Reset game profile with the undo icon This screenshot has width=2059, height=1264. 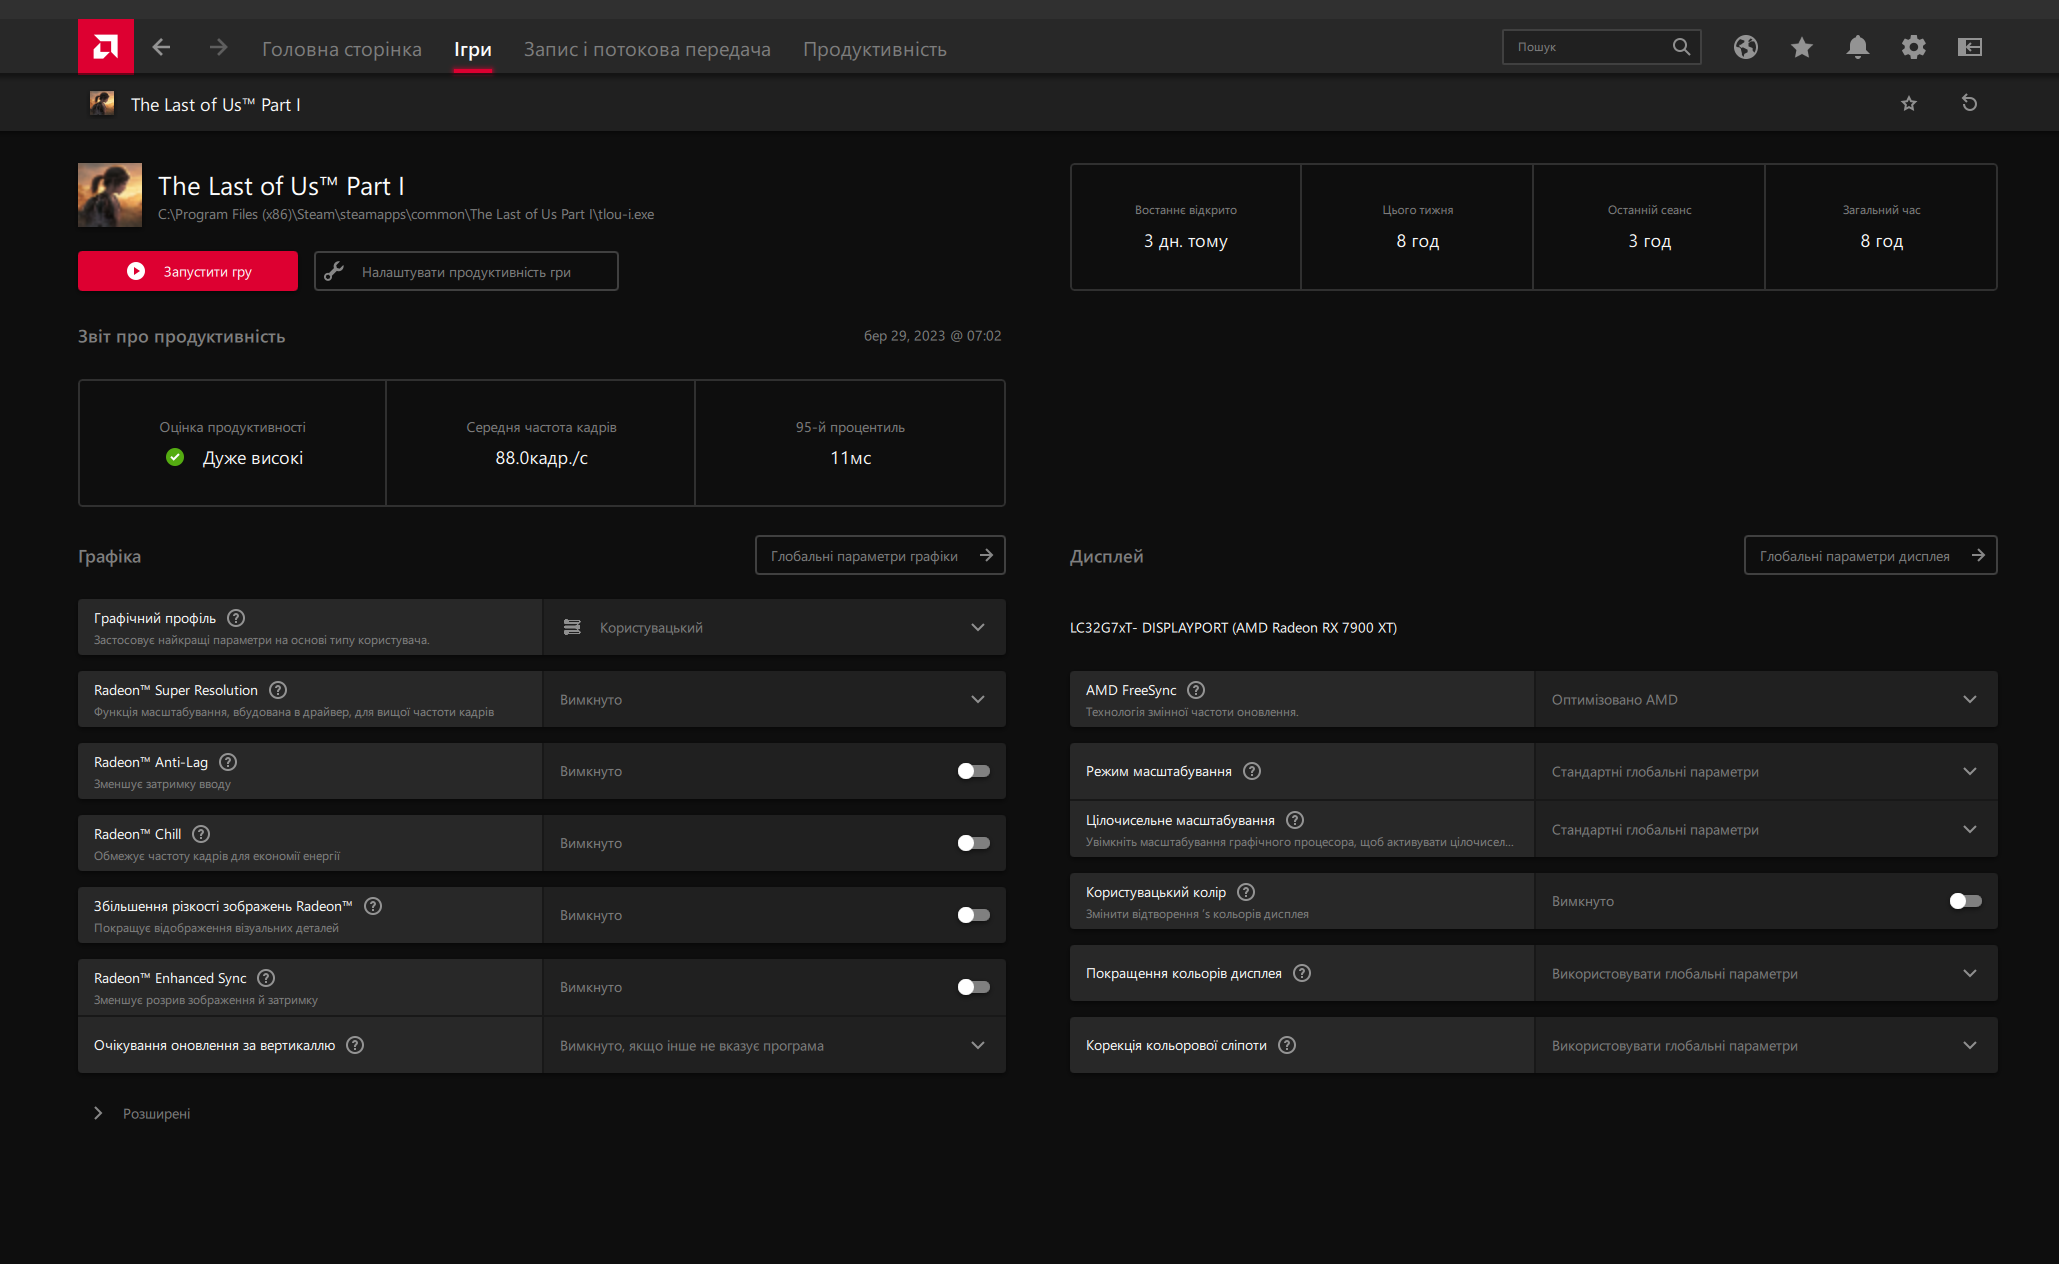(1970, 103)
